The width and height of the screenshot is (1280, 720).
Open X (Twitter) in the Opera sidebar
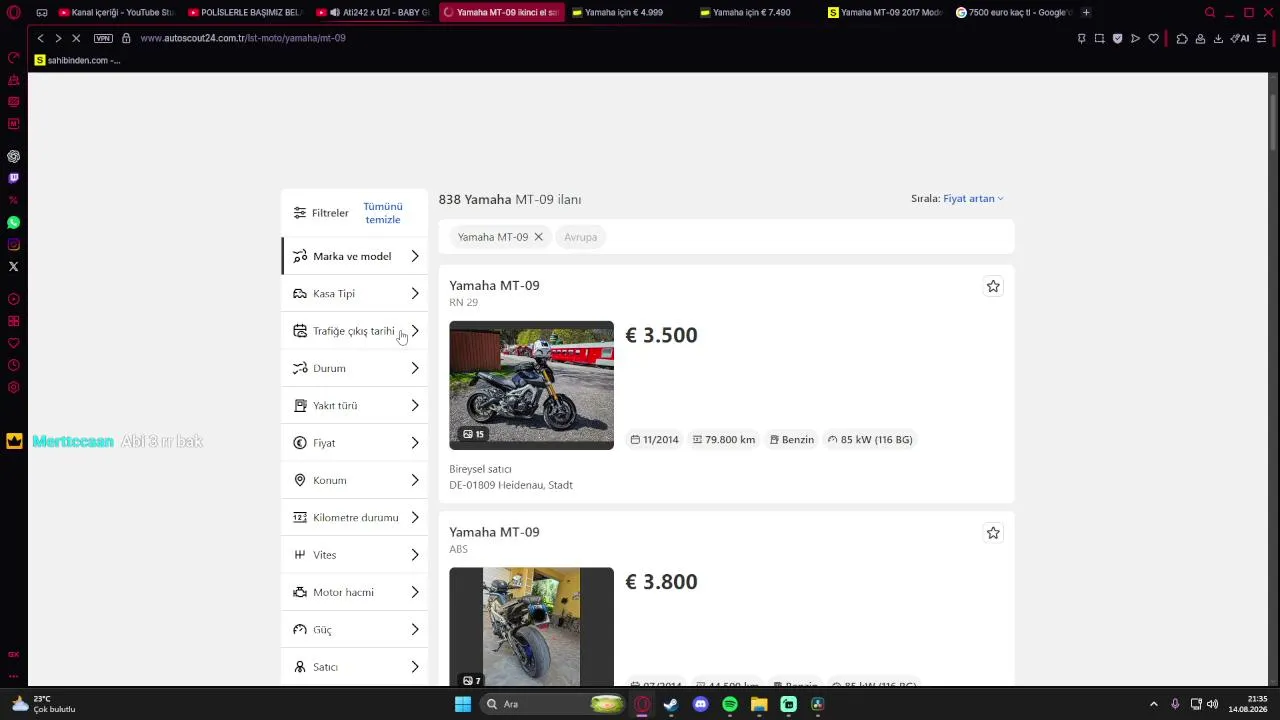(x=14, y=266)
